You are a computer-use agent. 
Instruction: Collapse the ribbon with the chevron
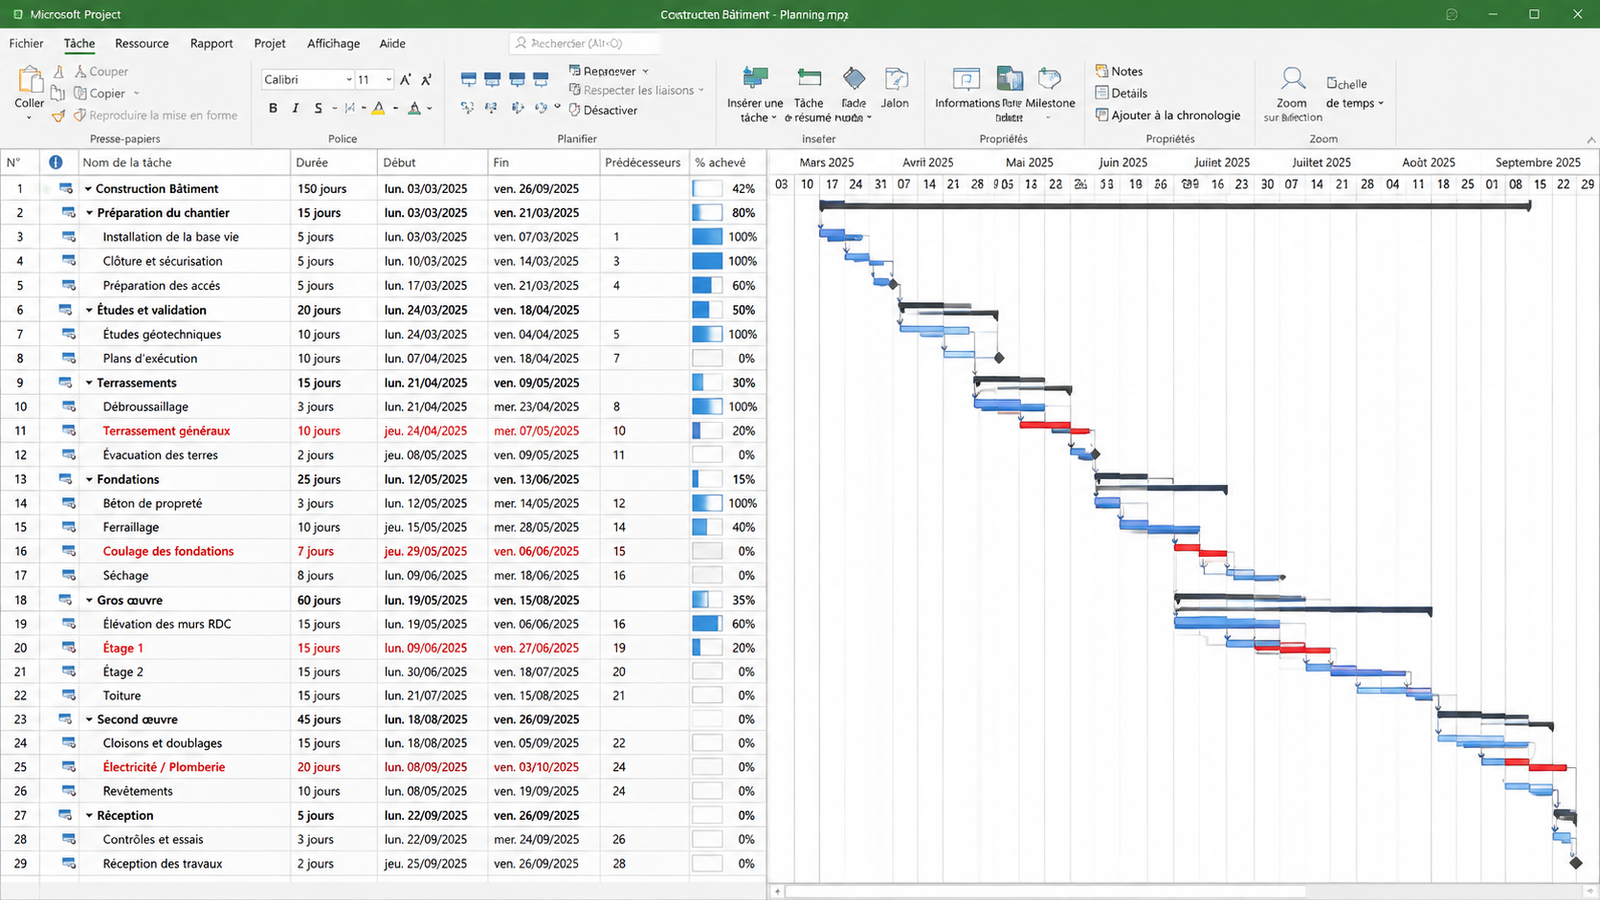point(1590,140)
